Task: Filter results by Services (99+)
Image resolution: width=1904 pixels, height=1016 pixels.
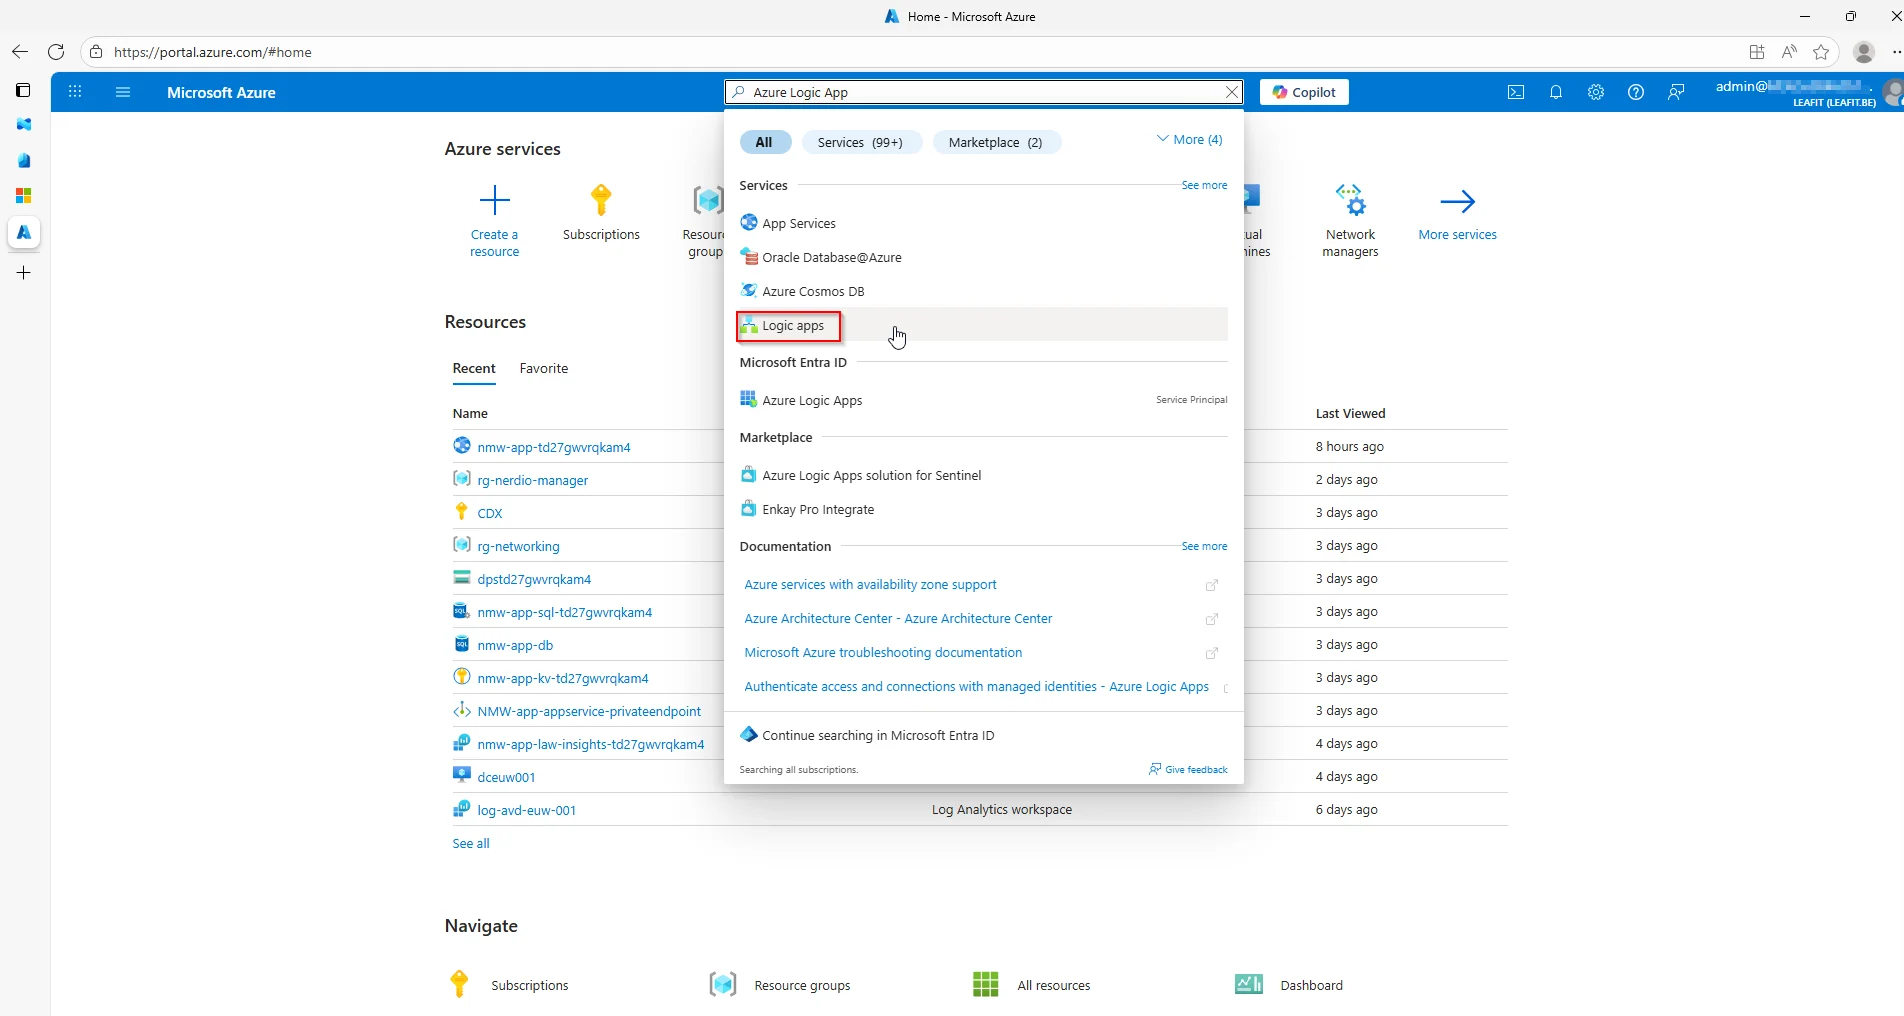Action: [x=860, y=142]
